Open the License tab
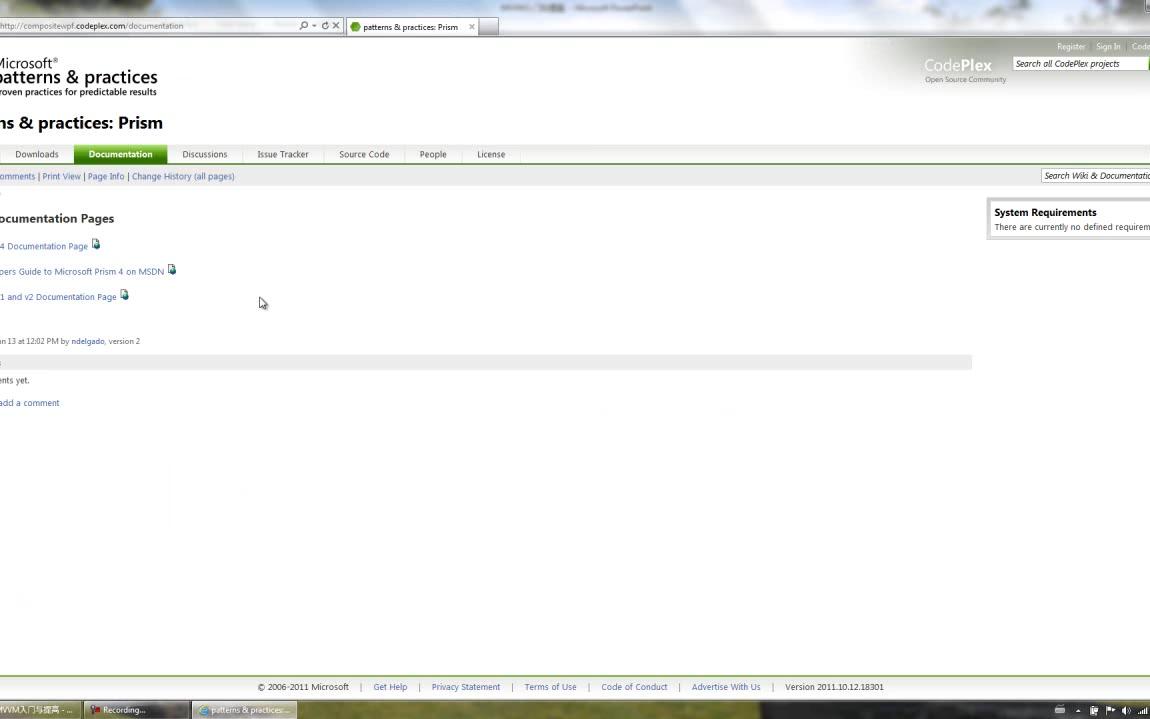This screenshot has width=1150, height=719. pyautogui.click(x=491, y=154)
